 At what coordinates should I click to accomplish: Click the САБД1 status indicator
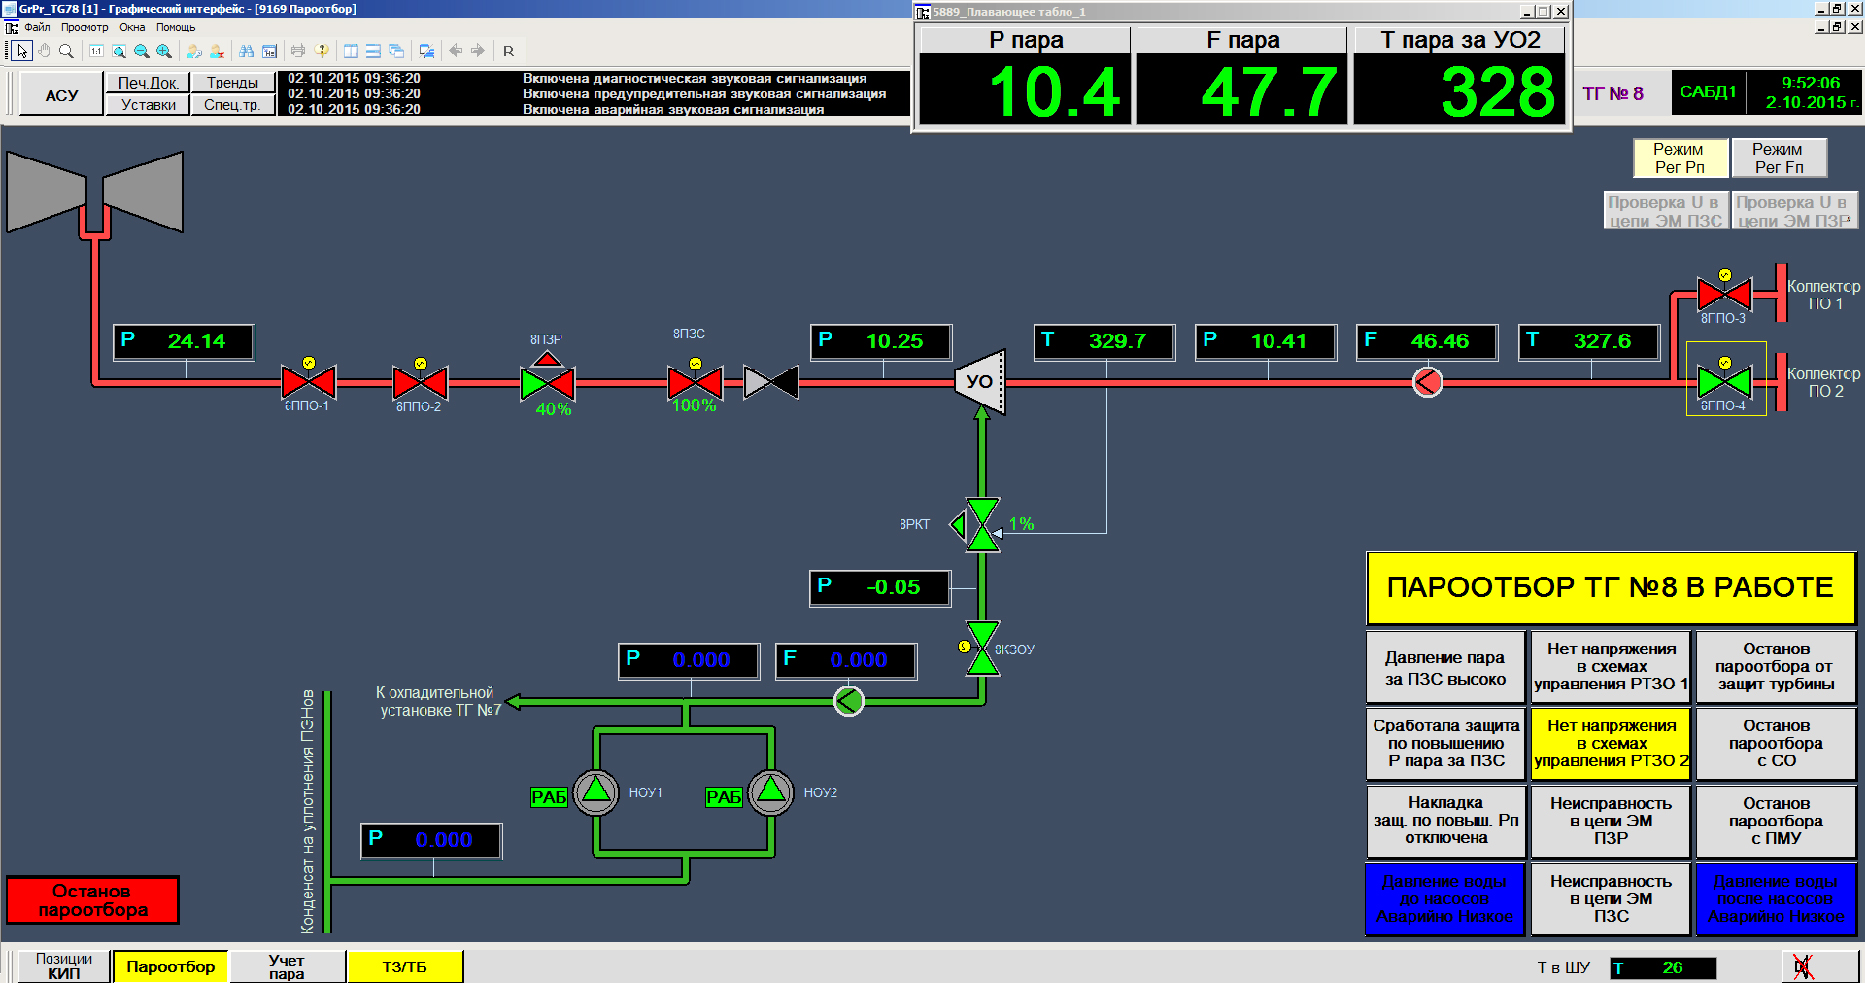pos(1708,93)
